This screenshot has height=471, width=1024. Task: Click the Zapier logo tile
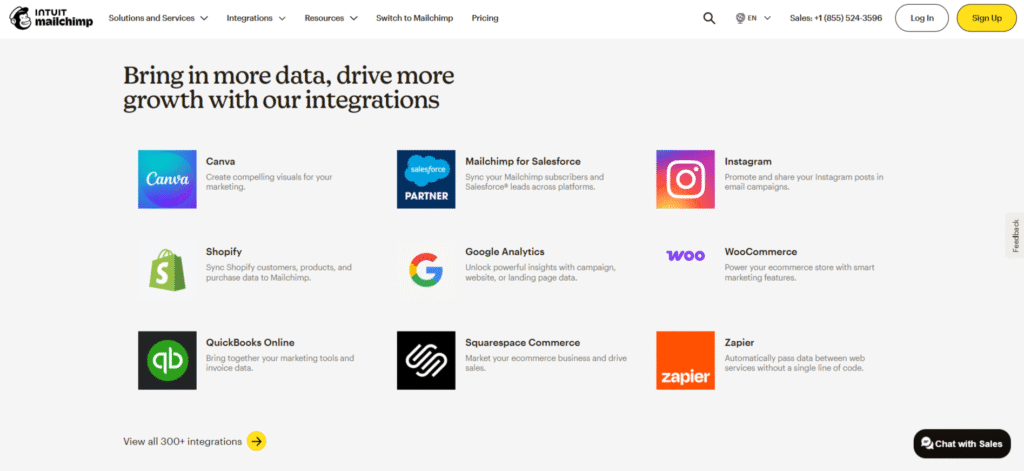point(685,361)
